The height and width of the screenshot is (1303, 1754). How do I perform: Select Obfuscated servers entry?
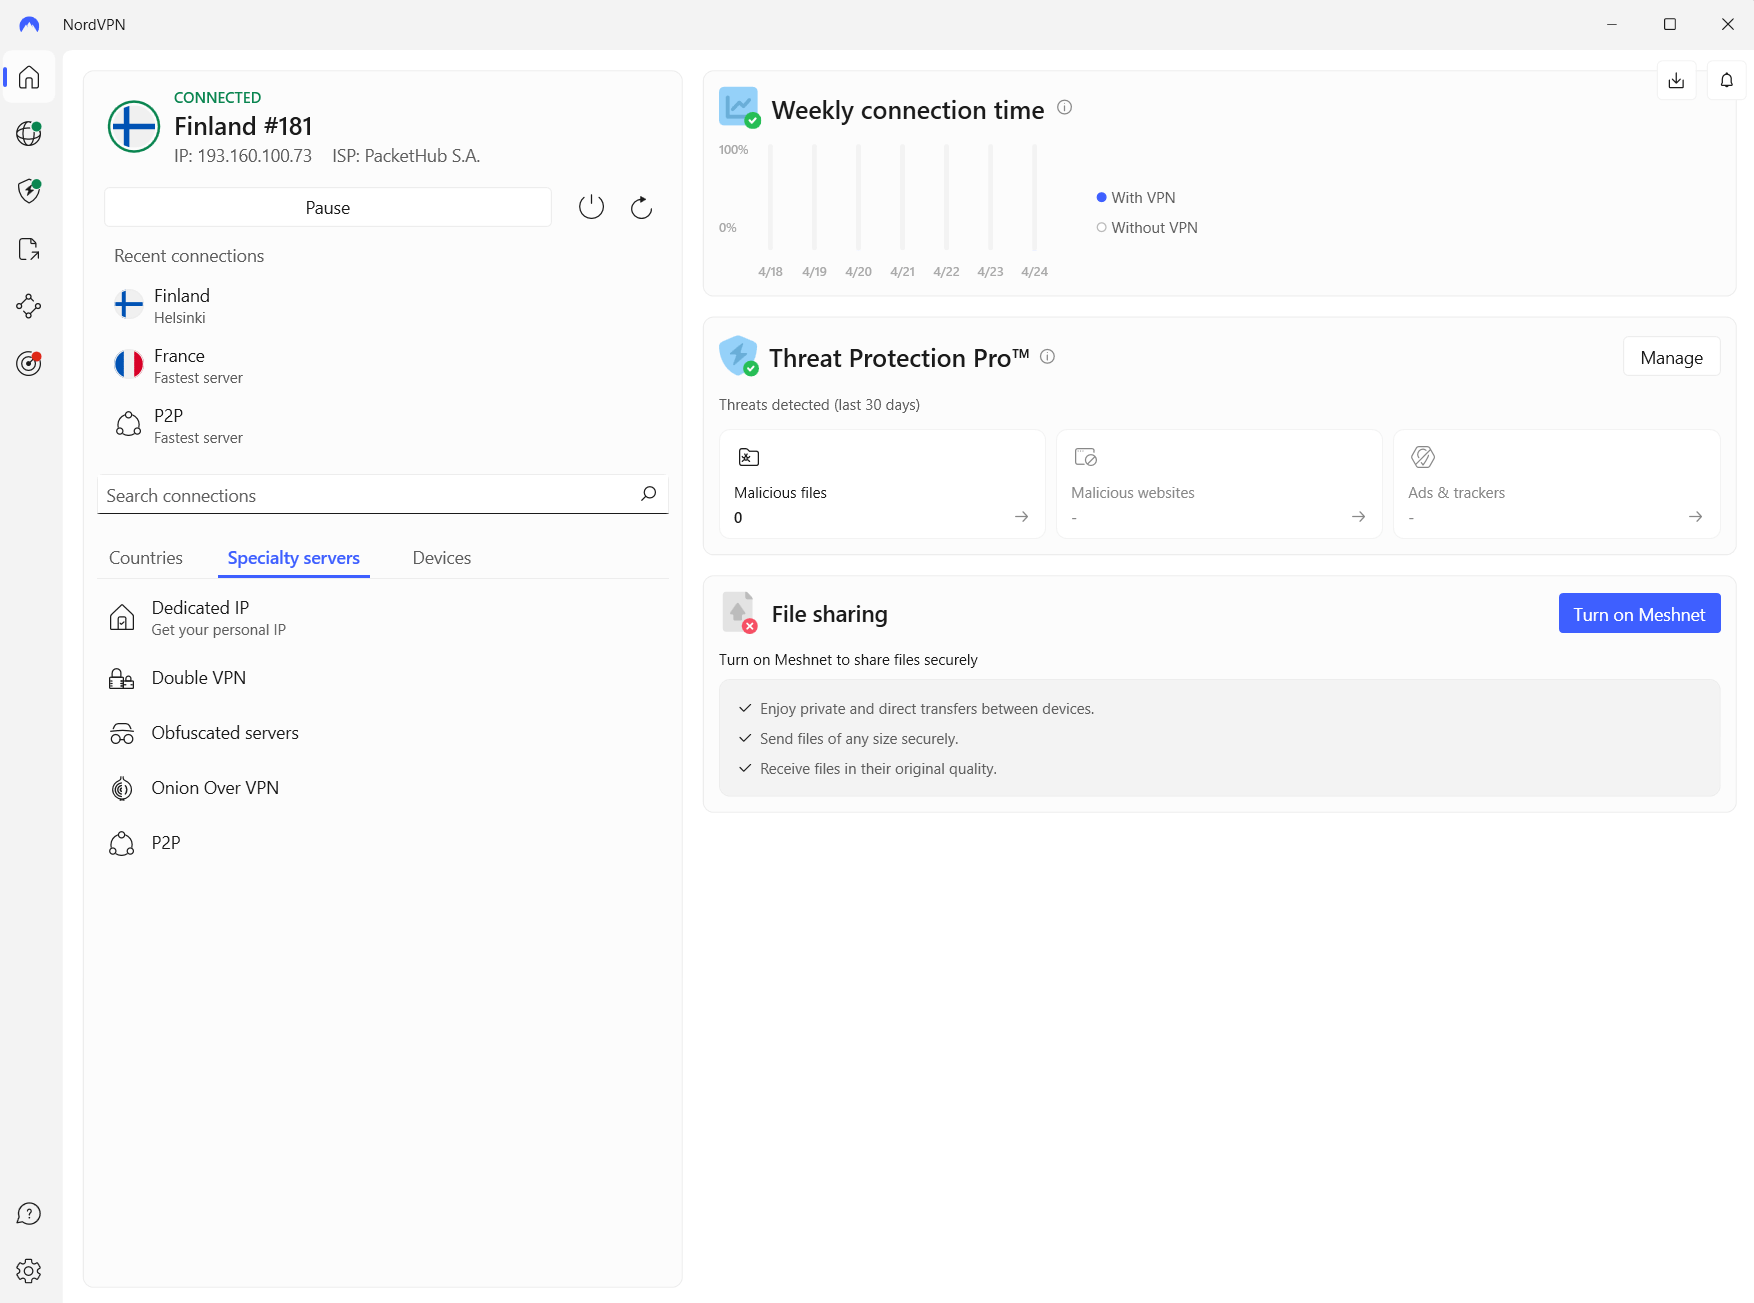(383, 733)
